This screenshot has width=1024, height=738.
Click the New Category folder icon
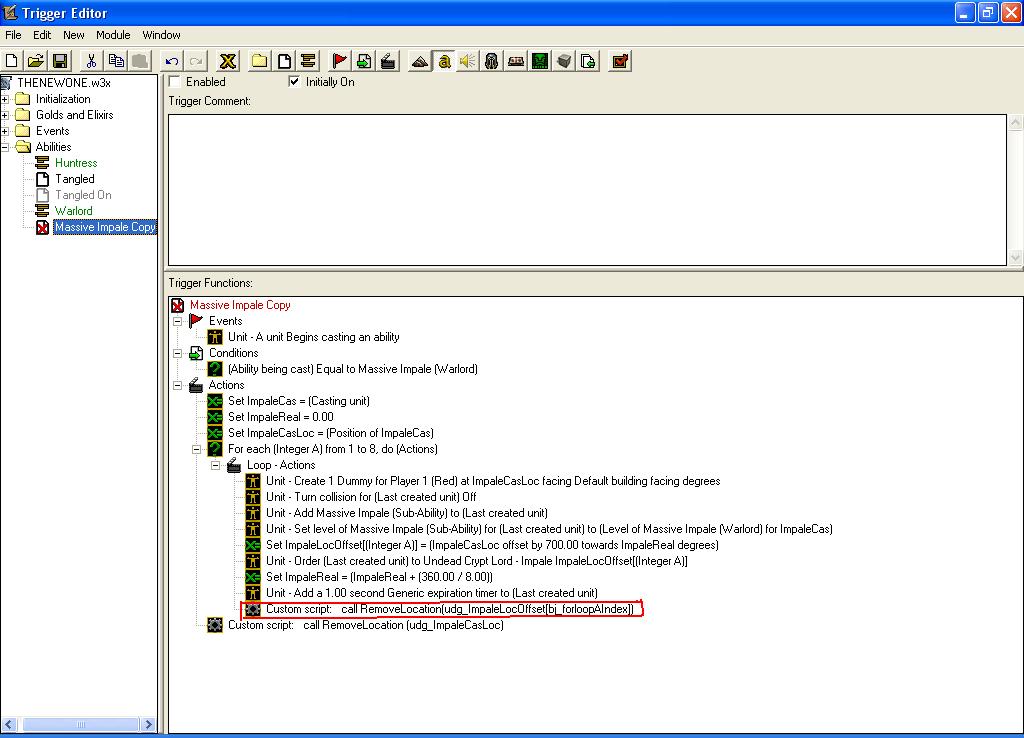click(x=259, y=61)
